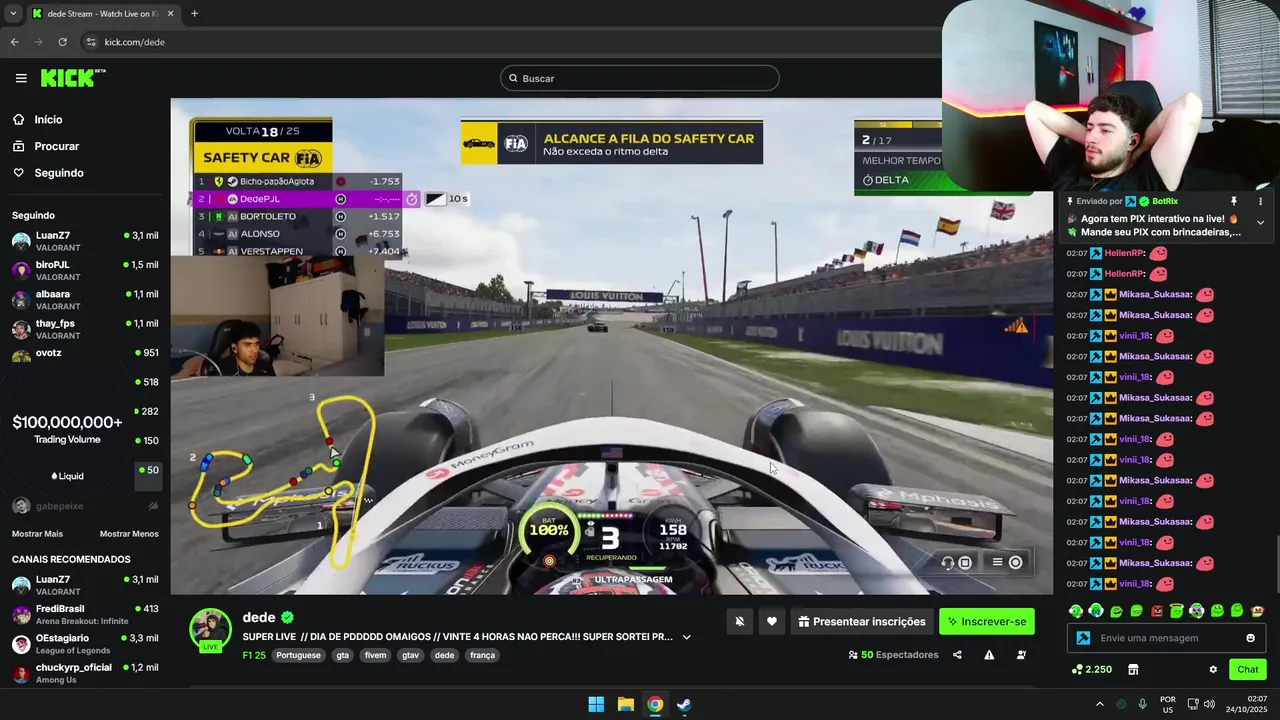This screenshot has height=720, width=1280.
Task: Open site information icon in address bar
Action: coord(91,42)
